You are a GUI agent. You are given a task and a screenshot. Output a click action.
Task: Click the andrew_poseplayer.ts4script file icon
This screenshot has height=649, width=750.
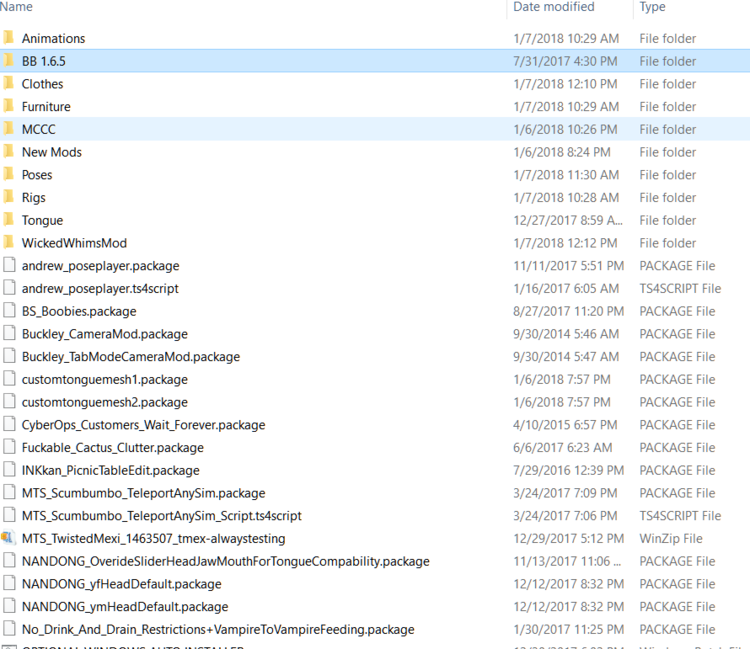click(9, 288)
